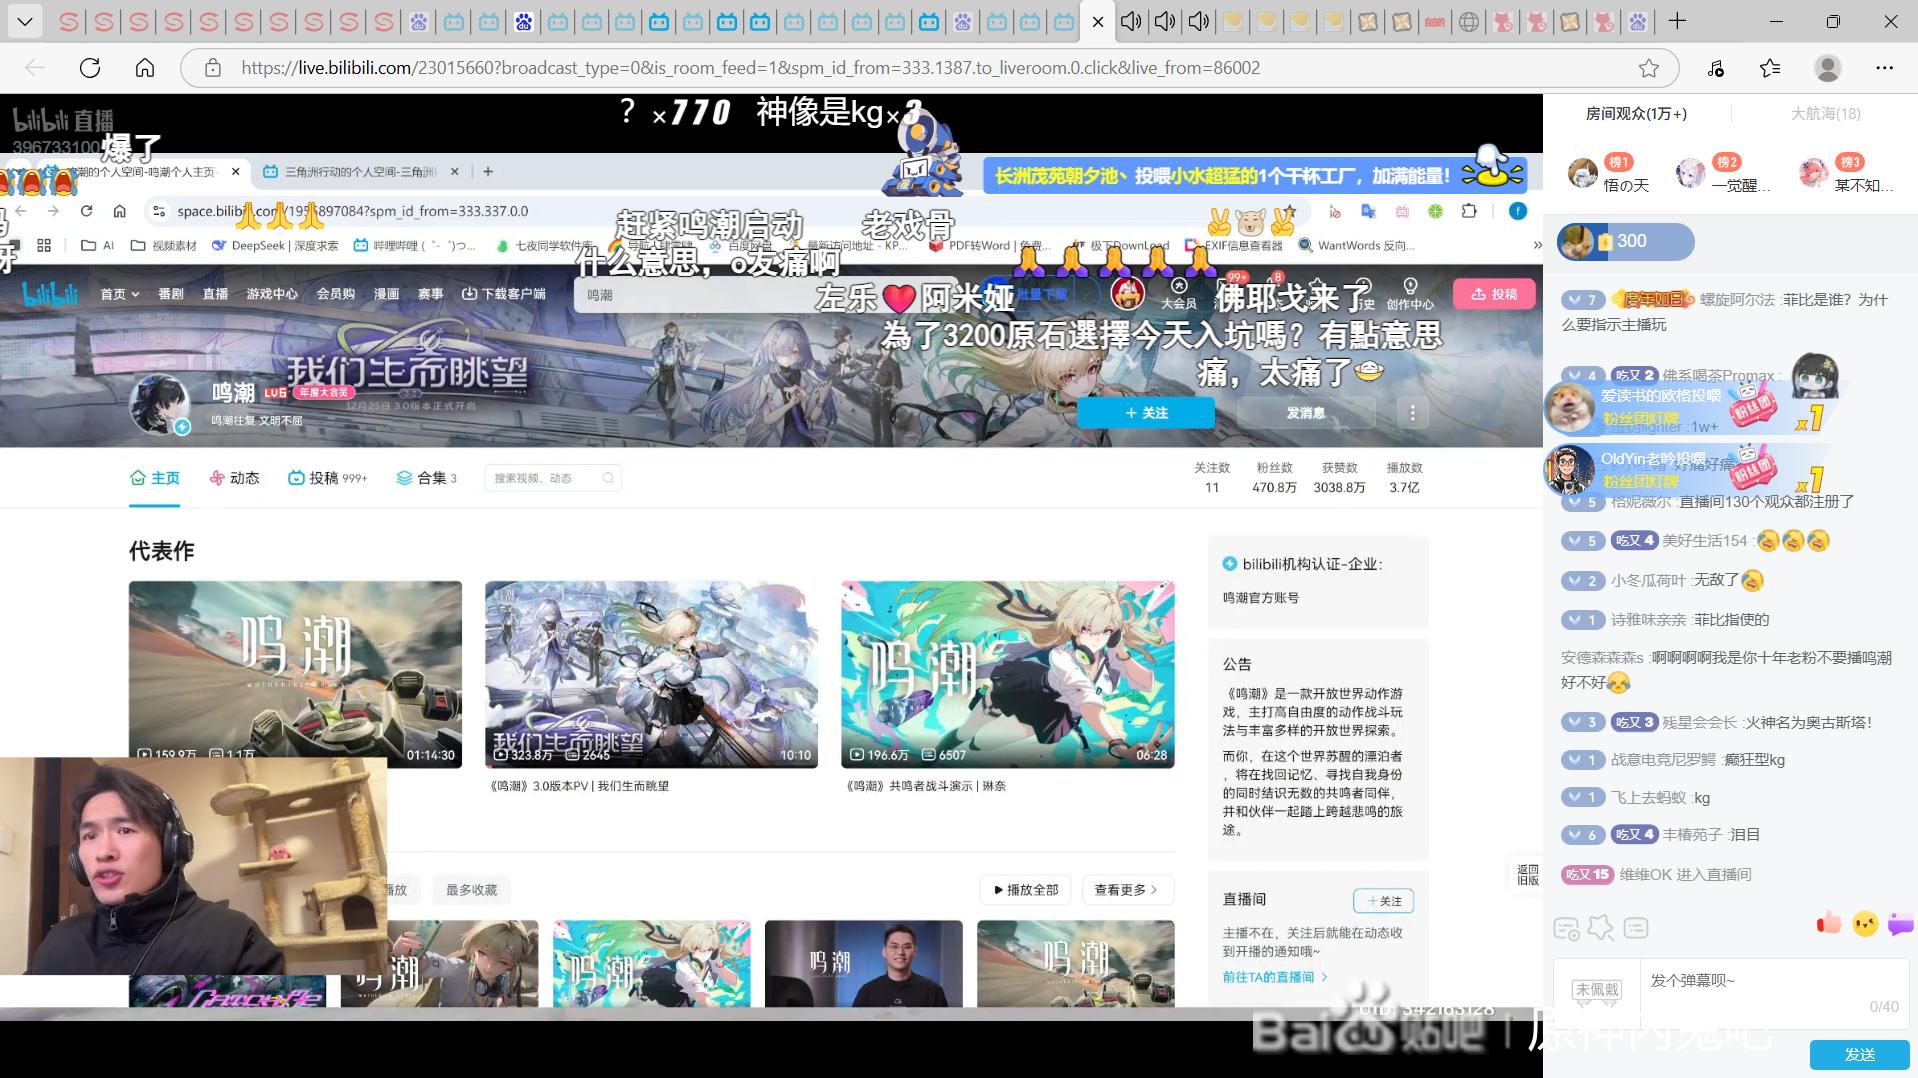Image resolution: width=1918 pixels, height=1078 pixels.
Task: Click the browser home icon
Action: [x=145, y=68]
